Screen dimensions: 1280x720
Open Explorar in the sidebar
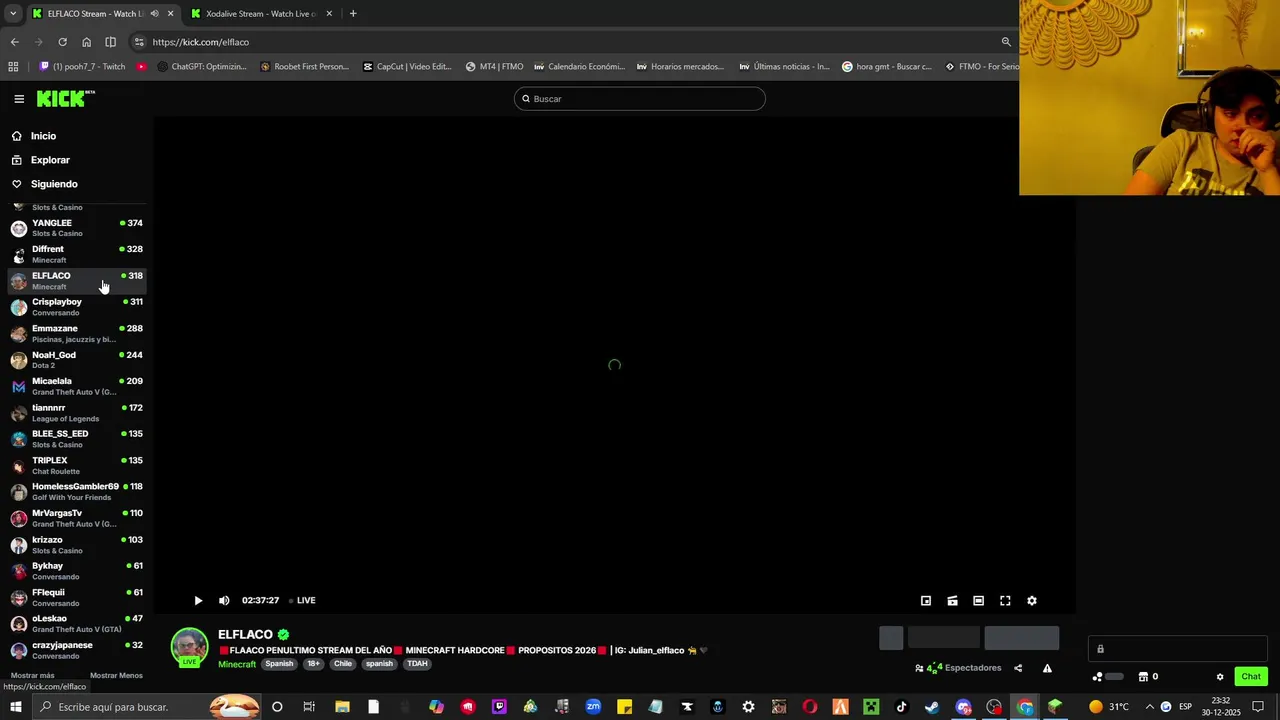tap(50, 160)
